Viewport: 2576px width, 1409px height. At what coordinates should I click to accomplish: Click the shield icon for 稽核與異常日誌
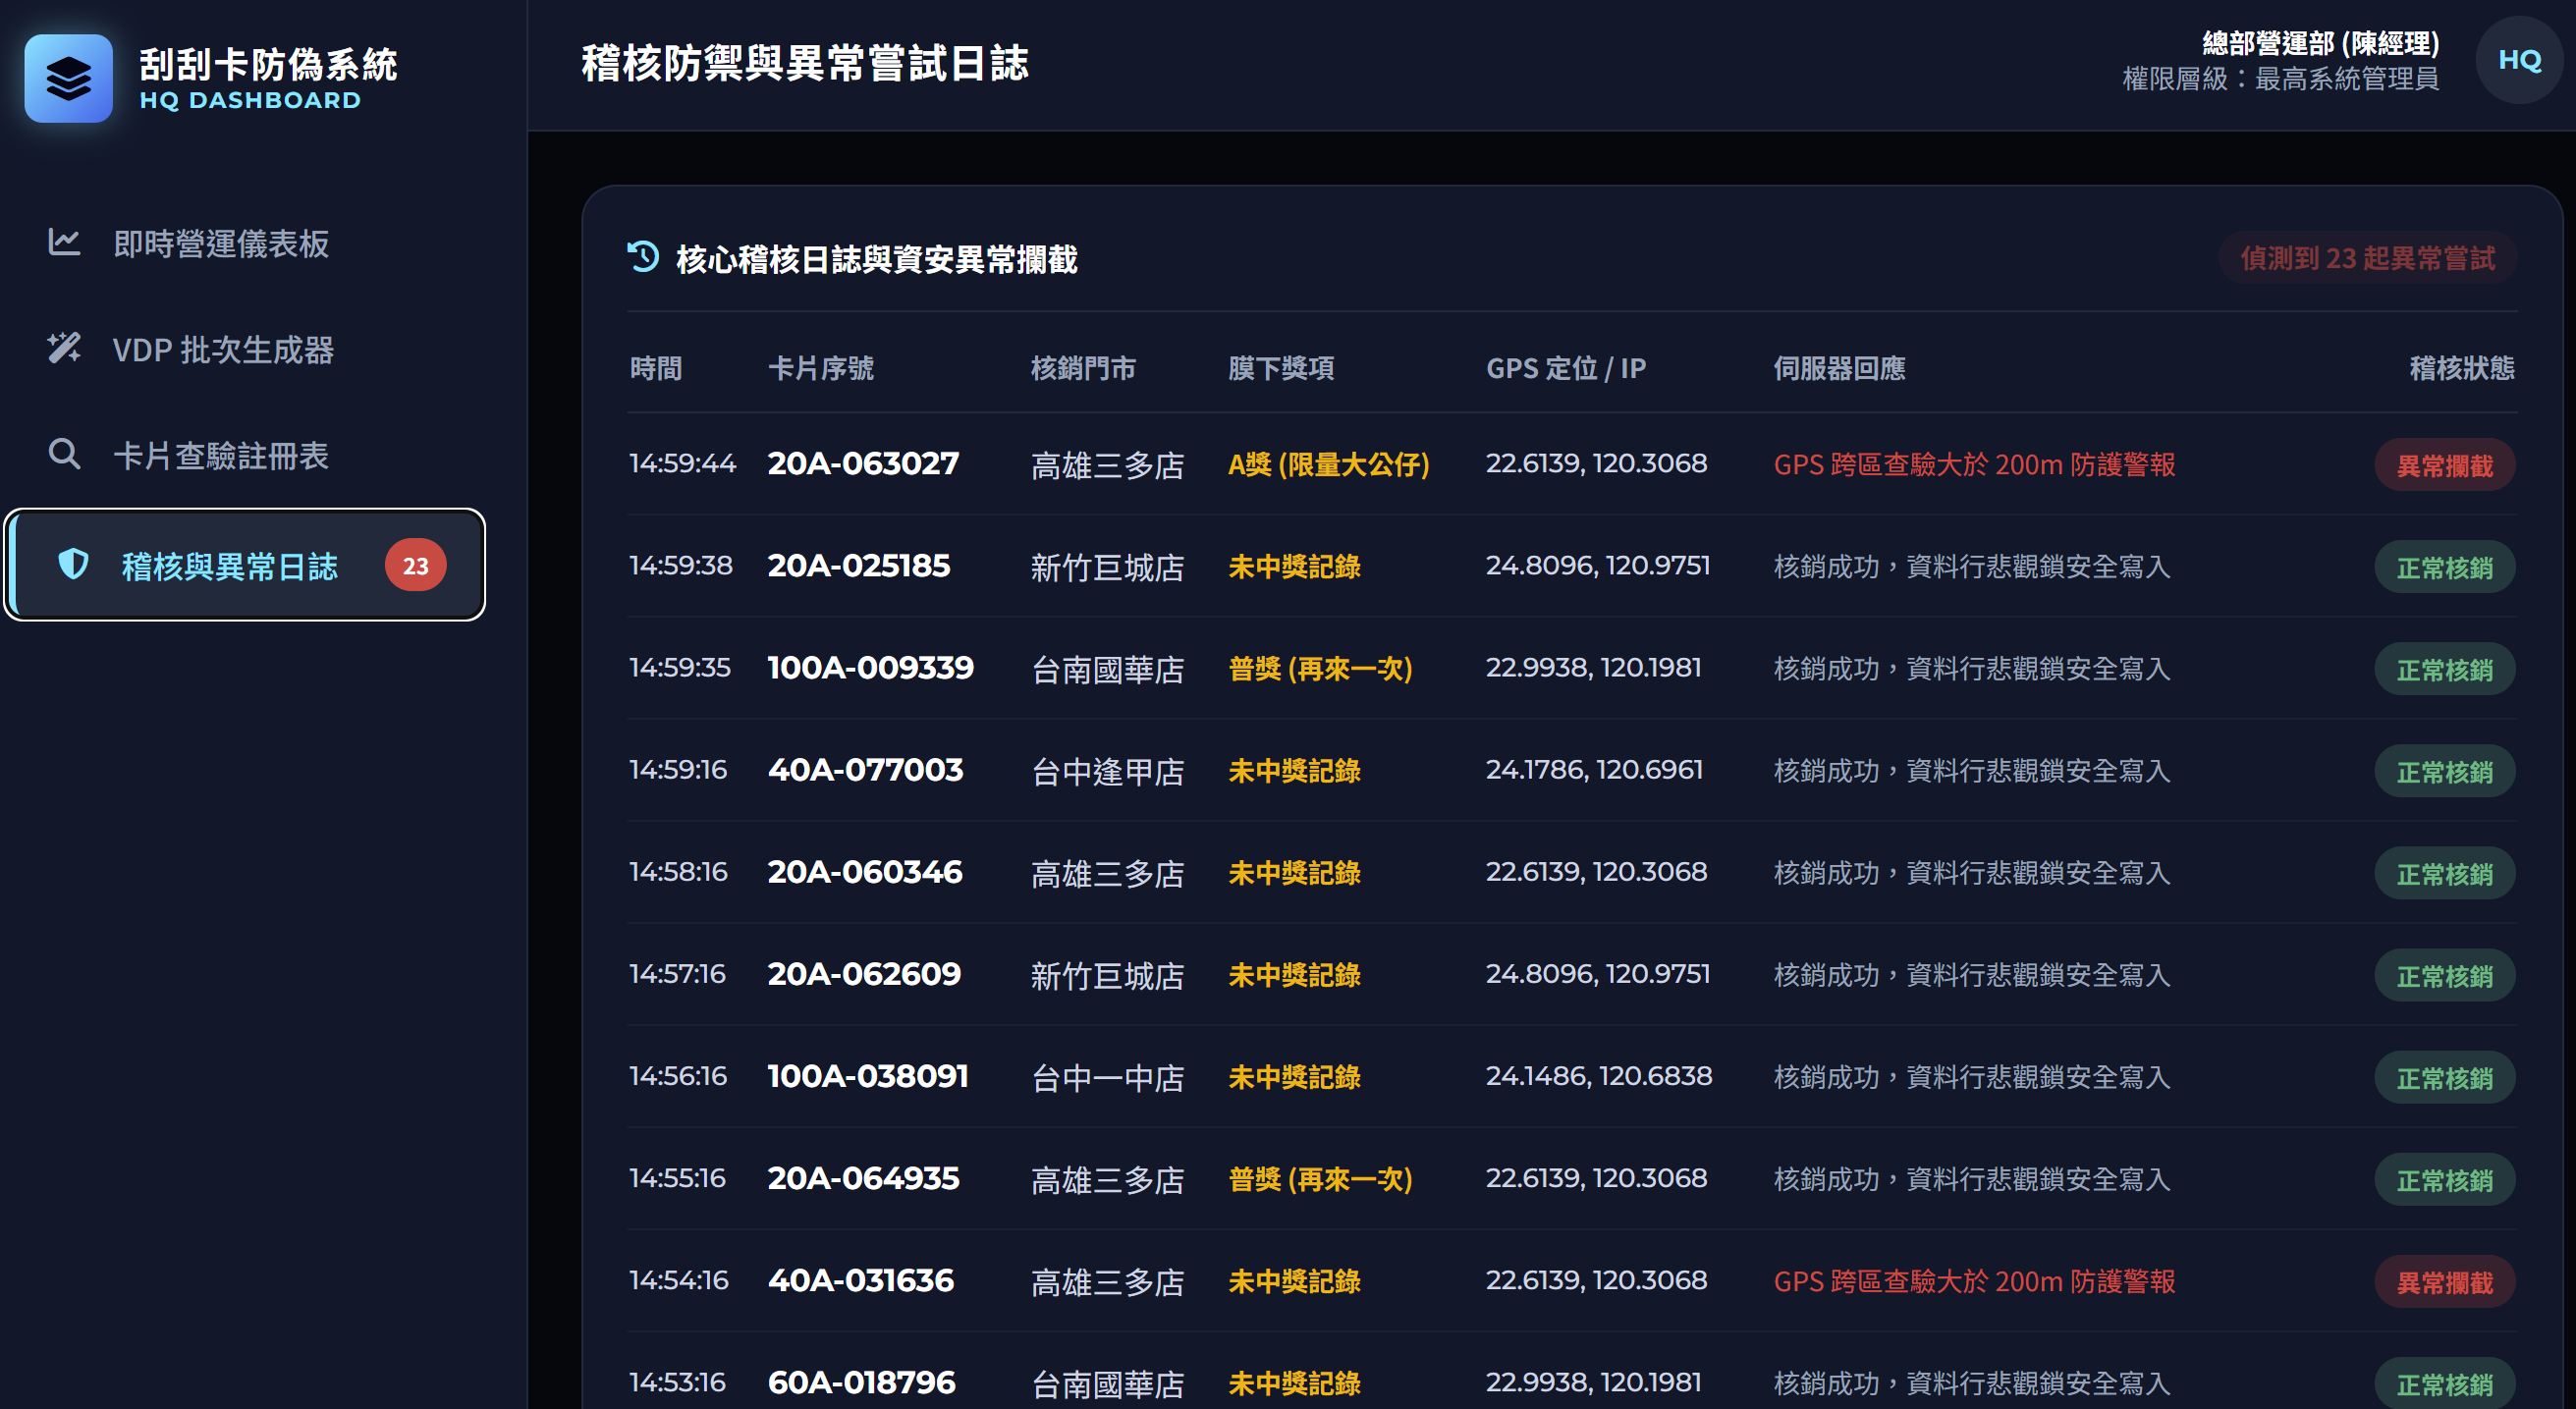point(73,565)
